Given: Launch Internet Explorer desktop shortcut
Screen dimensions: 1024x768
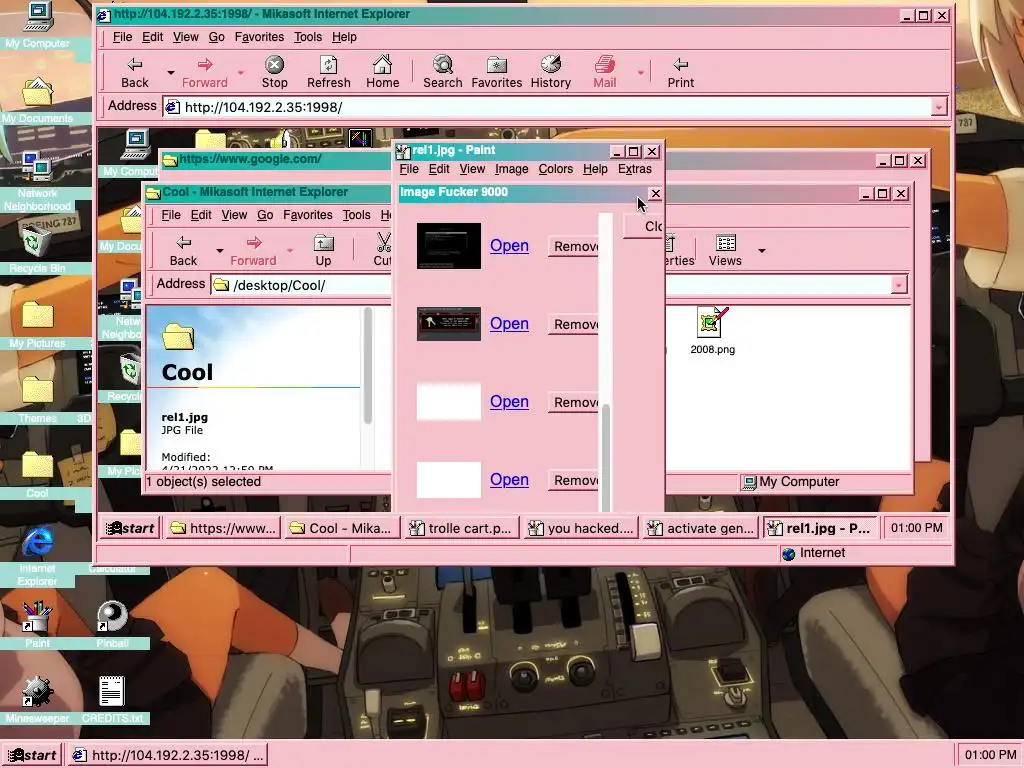Looking at the screenshot, I should tap(37, 556).
